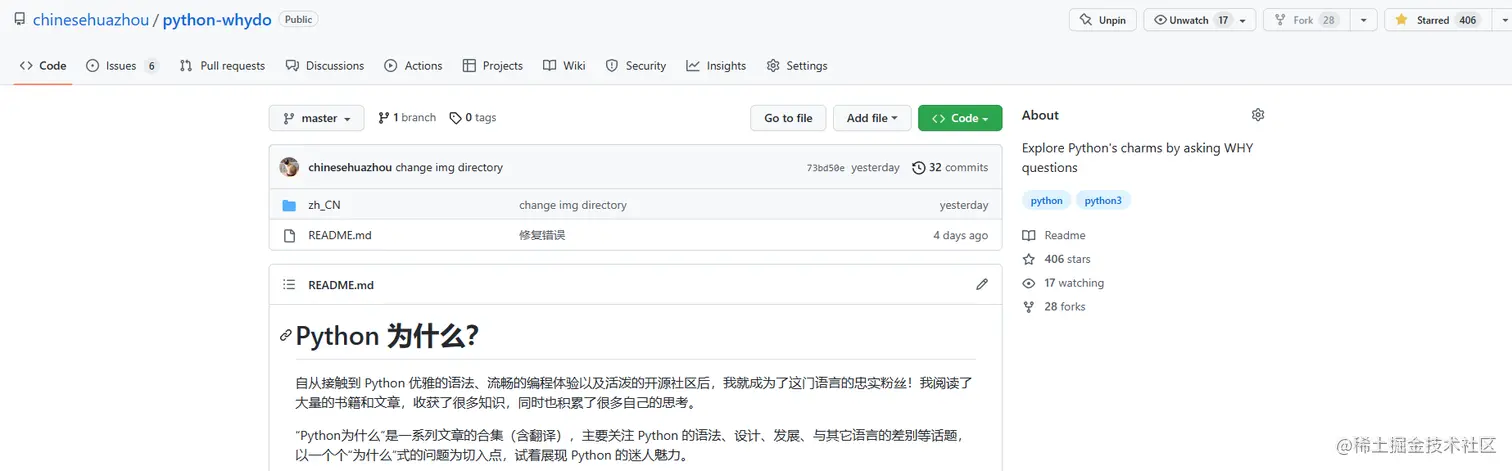Unpin the repository with the Unpin button
This screenshot has width=1512, height=471.
pyautogui.click(x=1101, y=20)
